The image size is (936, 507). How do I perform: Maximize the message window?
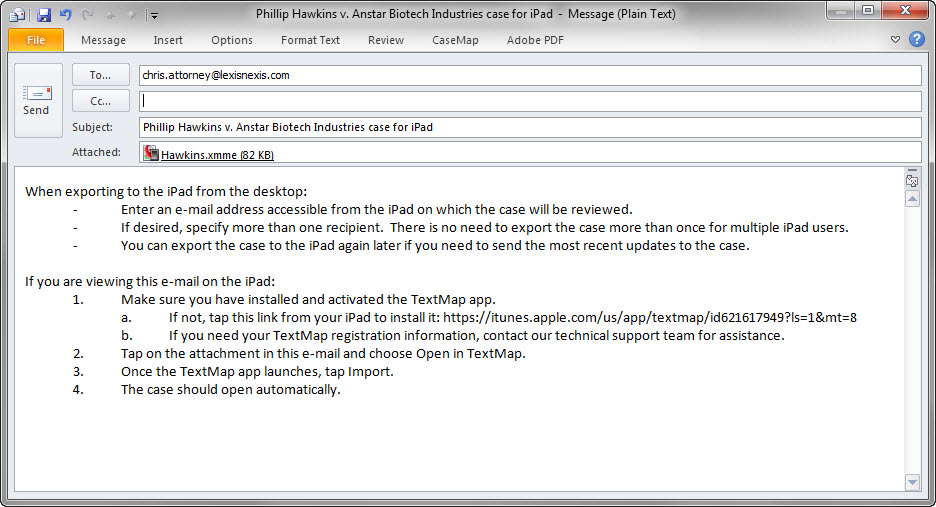point(868,10)
